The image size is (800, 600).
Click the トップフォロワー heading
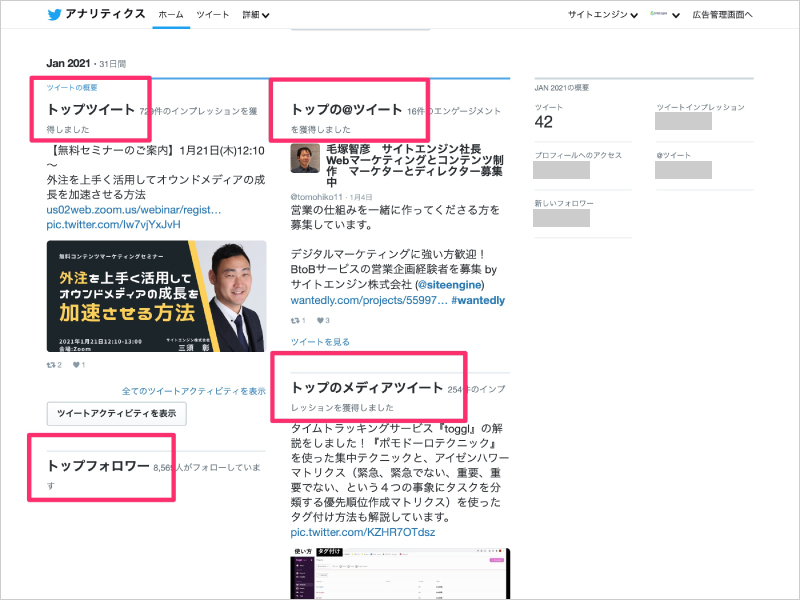(98, 466)
